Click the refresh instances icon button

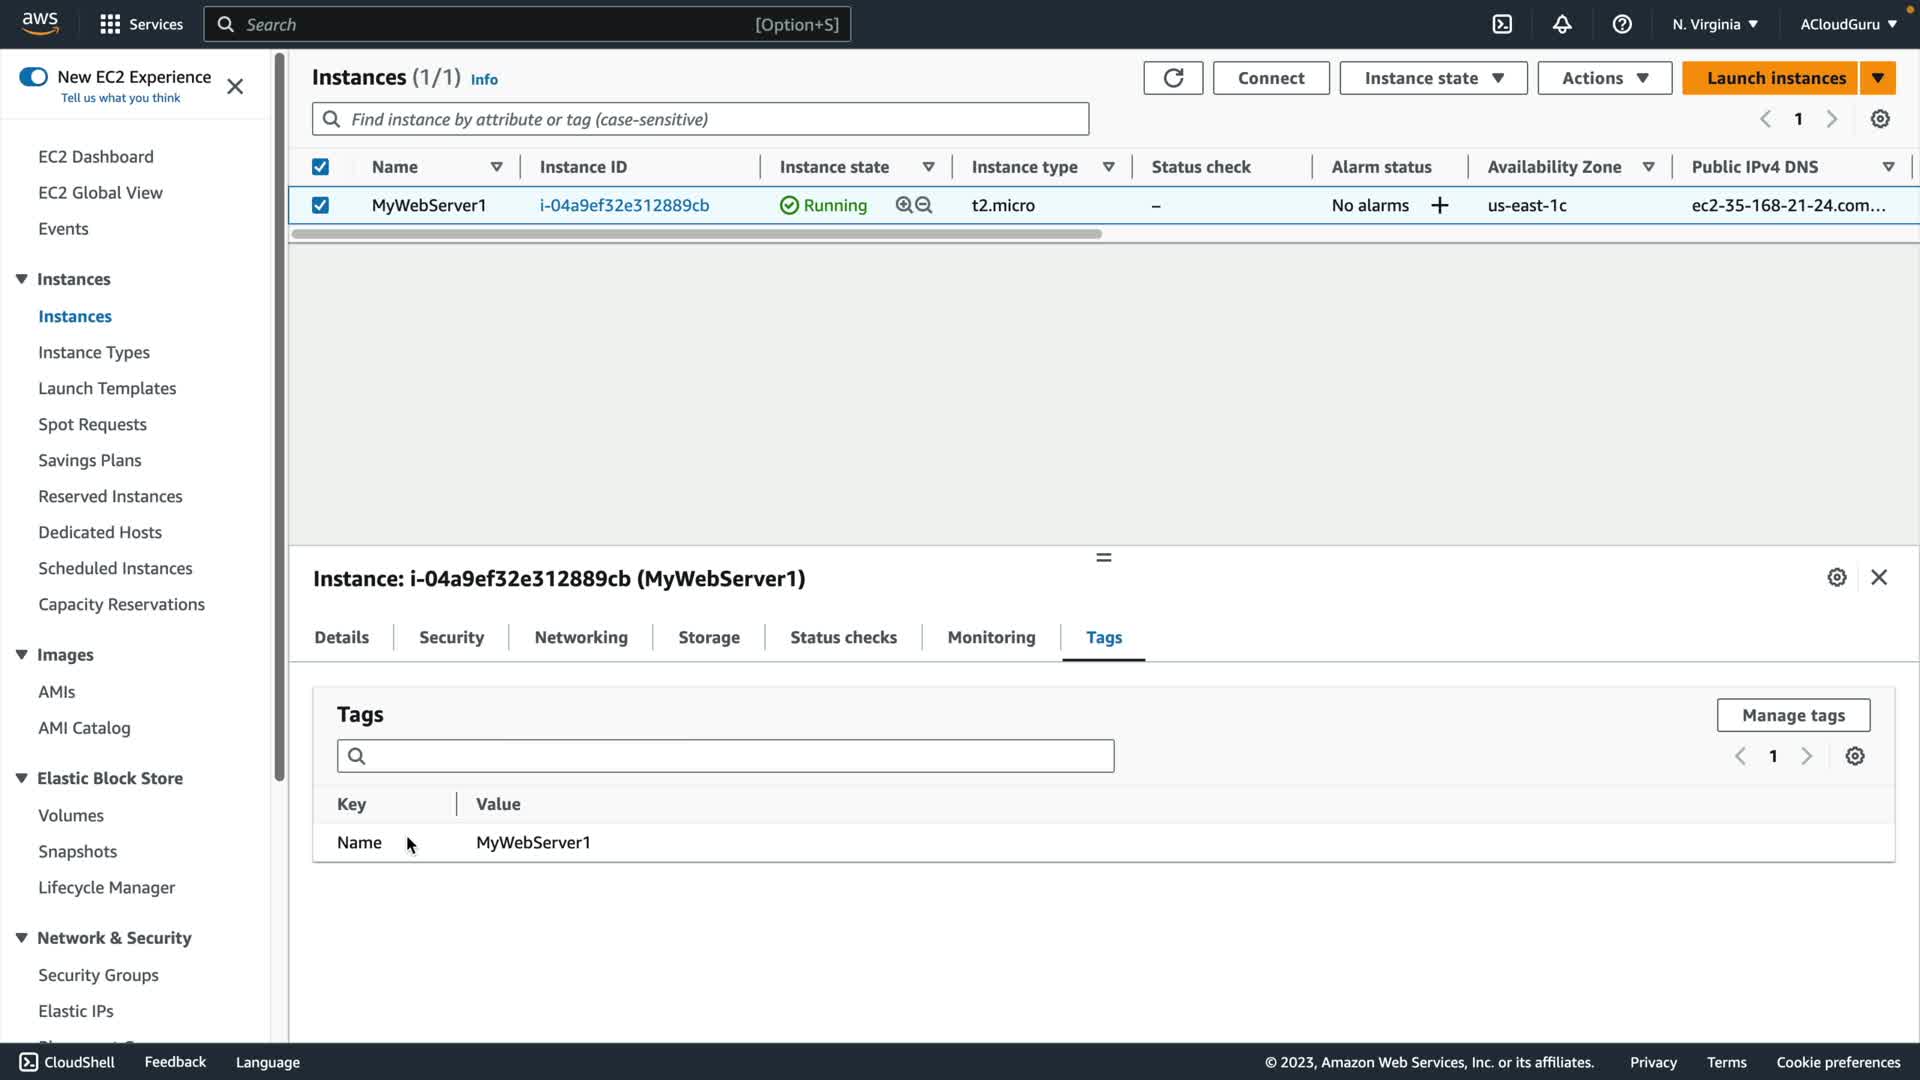click(1173, 78)
